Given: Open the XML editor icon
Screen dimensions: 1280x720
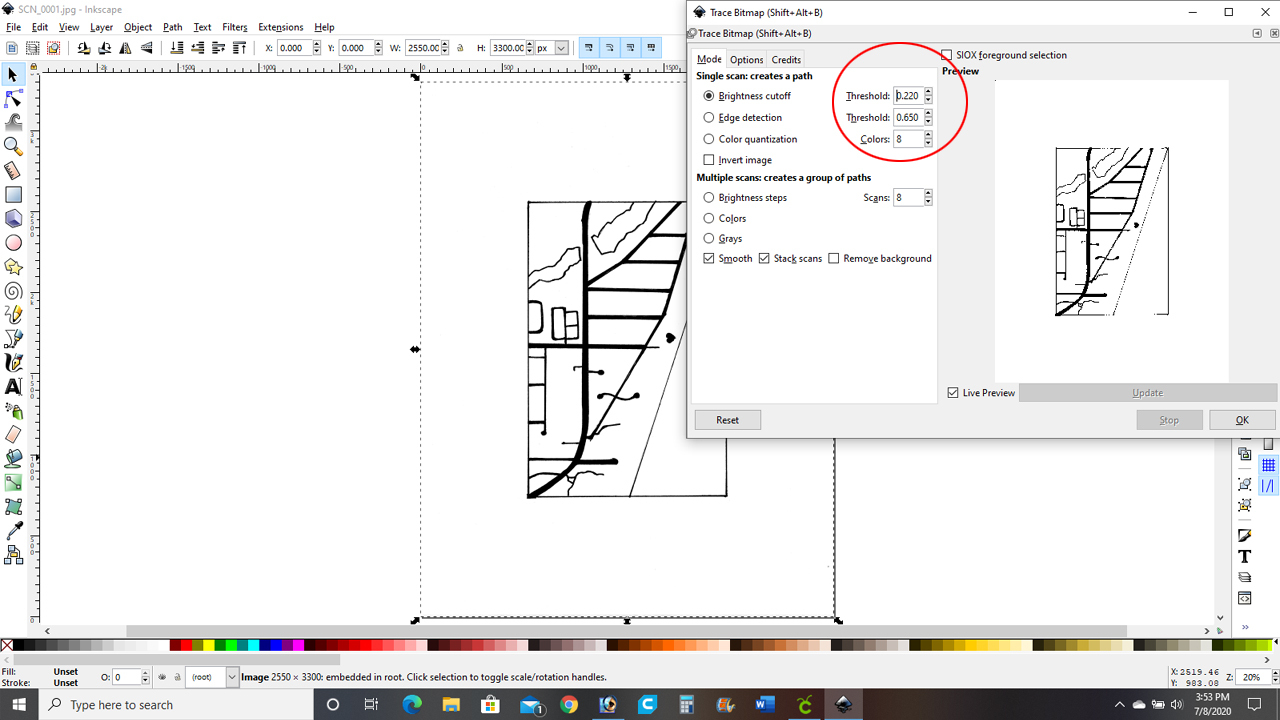Looking at the screenshot, I should point(1245,598).
